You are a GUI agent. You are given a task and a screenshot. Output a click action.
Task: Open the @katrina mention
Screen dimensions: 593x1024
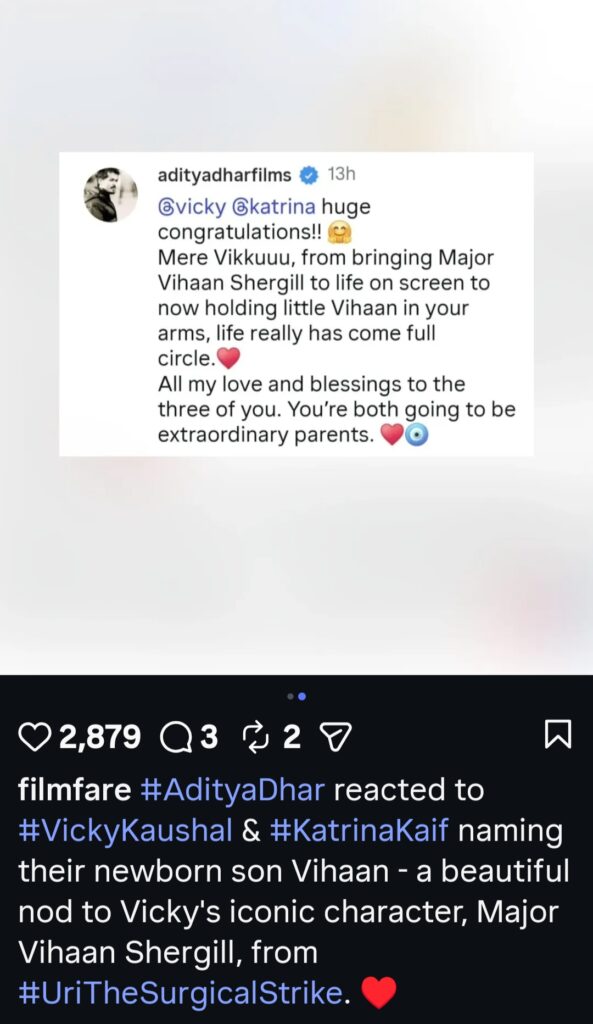[x=274, y=207]
